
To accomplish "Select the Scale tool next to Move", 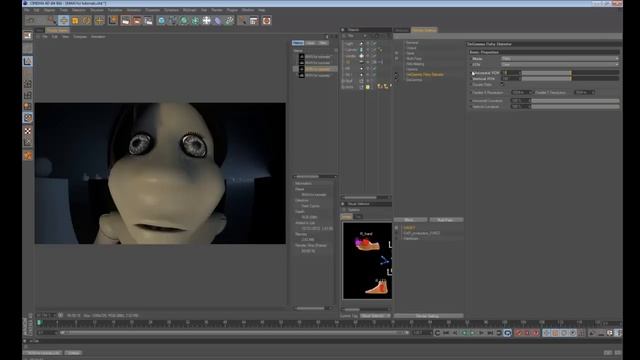I will (x=75, y=20).
